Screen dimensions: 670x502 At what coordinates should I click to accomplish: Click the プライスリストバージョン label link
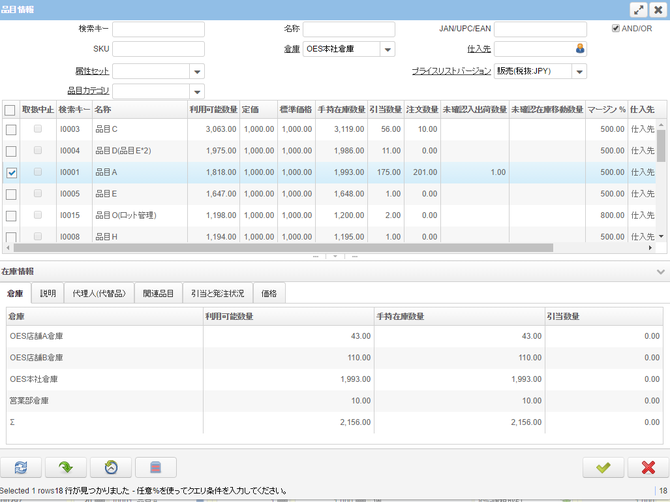451,71
